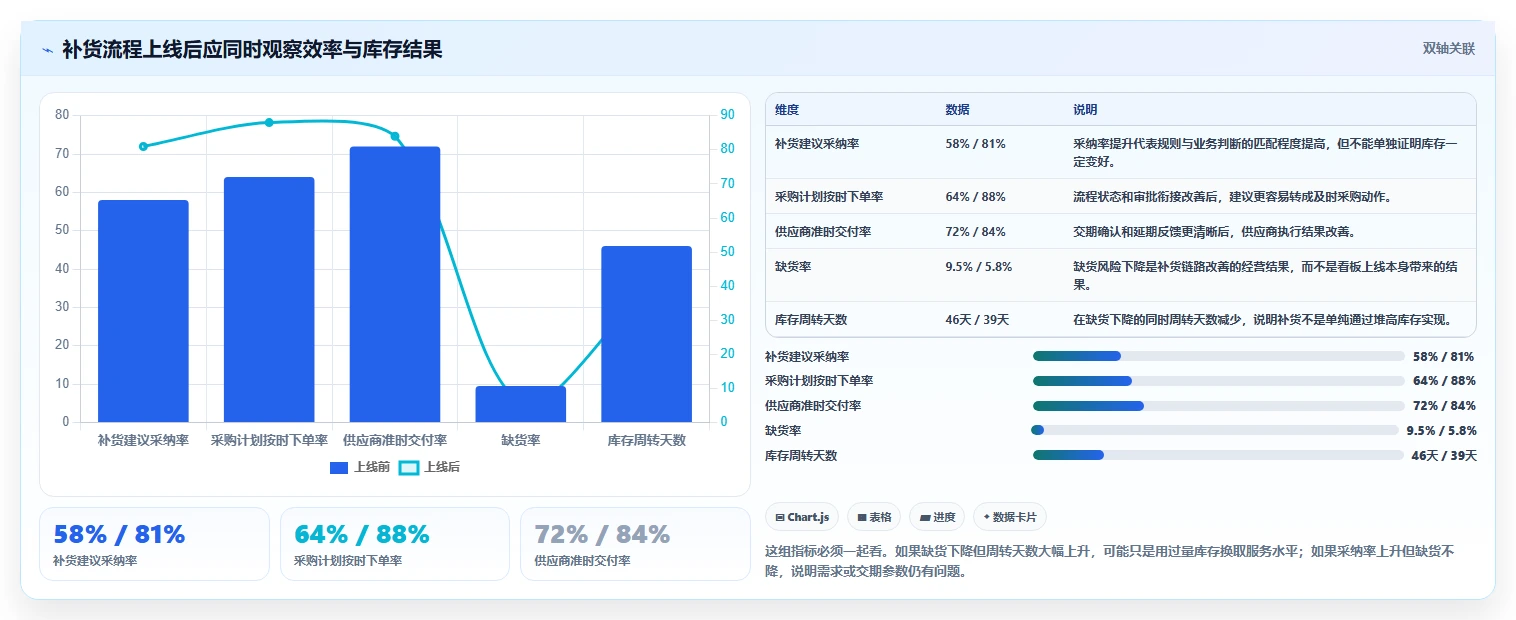Click the line point above 补货建议采纳率 bar
Viewport: 1516px width, 620px height.
pyautogui.click(x=143, y=146)
